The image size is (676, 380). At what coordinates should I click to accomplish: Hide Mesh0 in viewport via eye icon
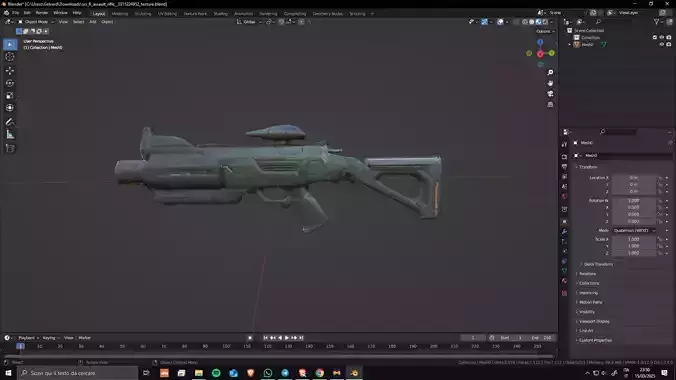[x=662, y=44]
